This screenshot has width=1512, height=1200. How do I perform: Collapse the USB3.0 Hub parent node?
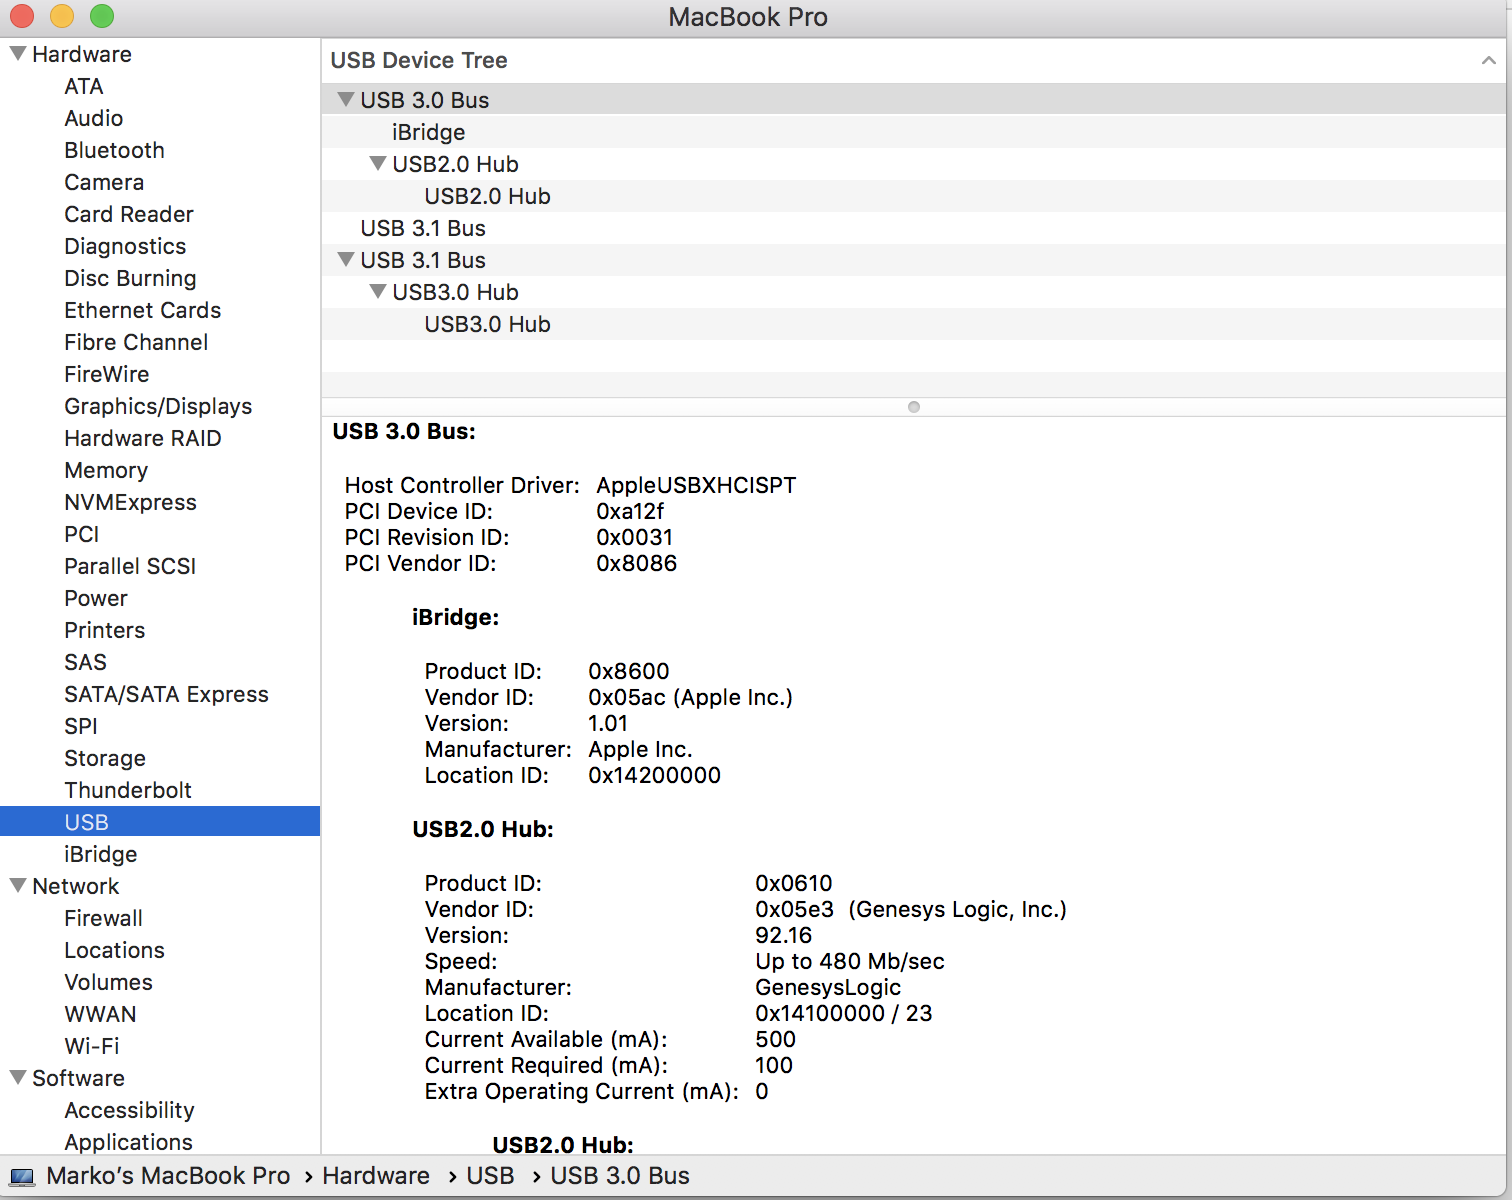coord(378,291)
